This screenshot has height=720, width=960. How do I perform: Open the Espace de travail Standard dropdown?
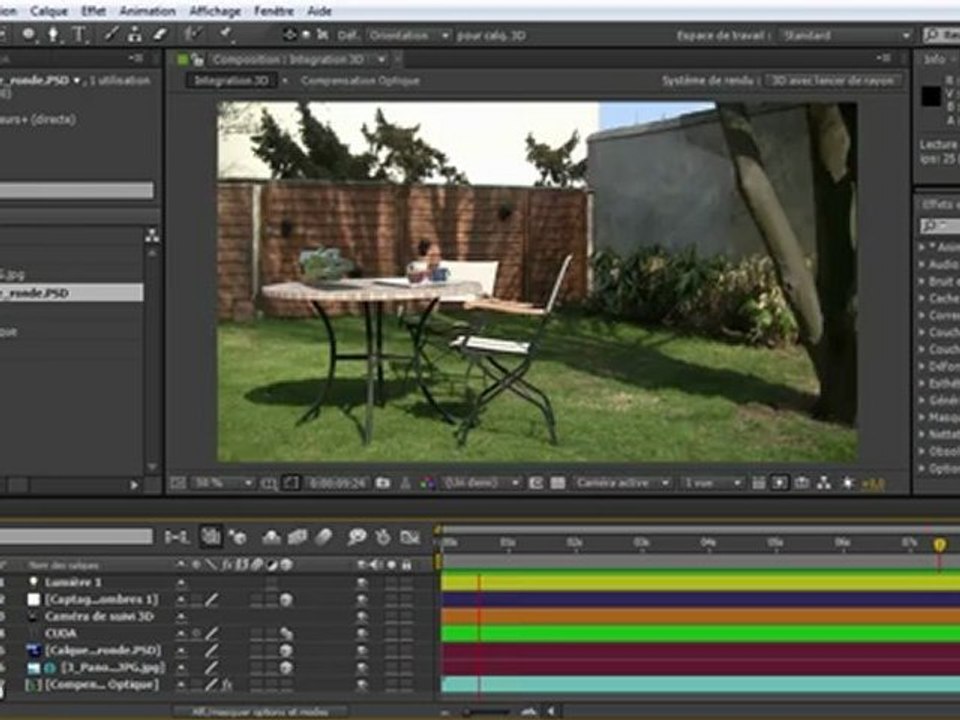[x=846, y=36]
